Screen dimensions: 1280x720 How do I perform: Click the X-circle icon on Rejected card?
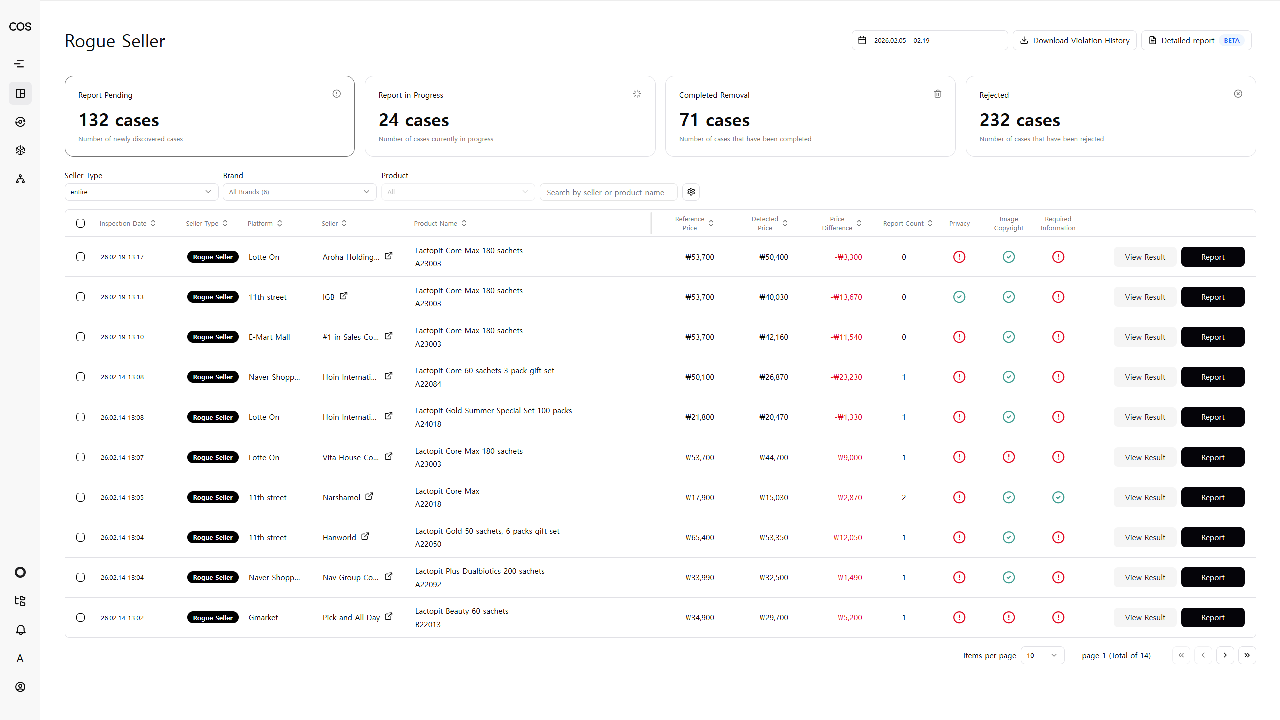(x=1238, y=94)
